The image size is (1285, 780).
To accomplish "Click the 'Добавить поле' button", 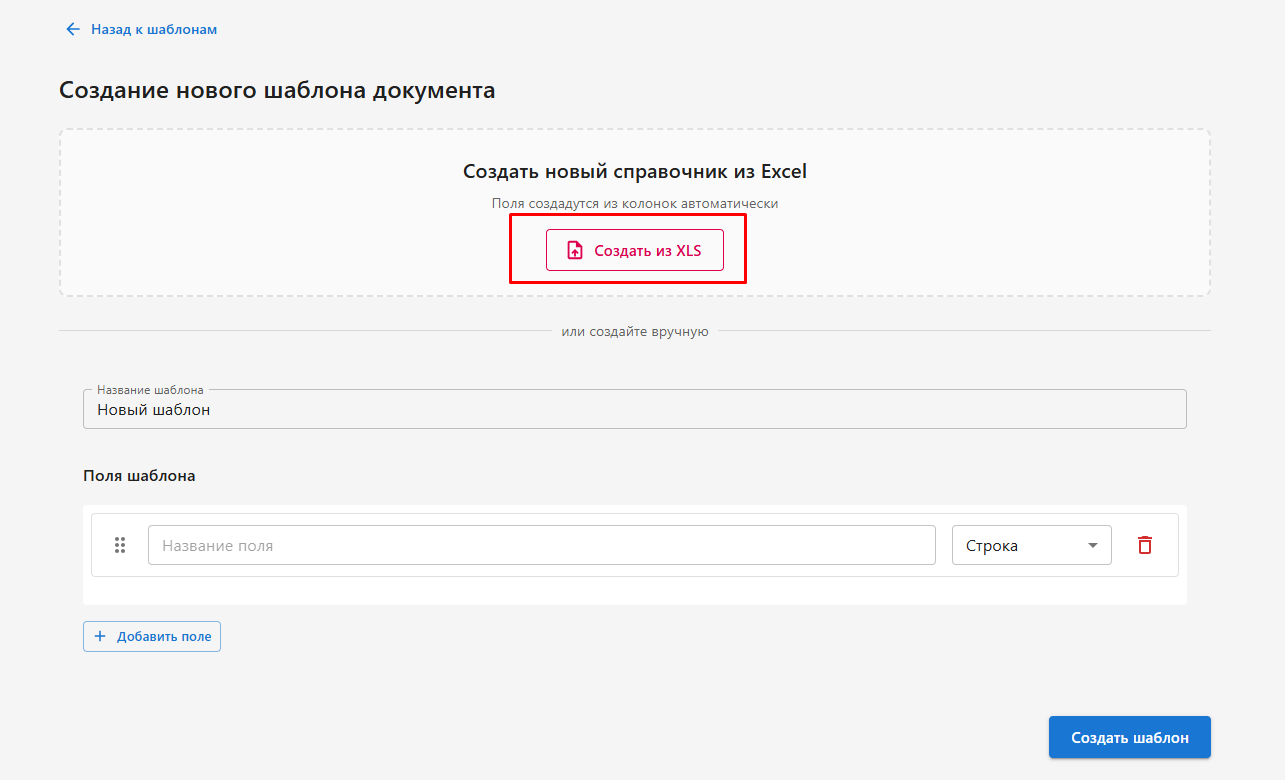I will tap(152, 636).
